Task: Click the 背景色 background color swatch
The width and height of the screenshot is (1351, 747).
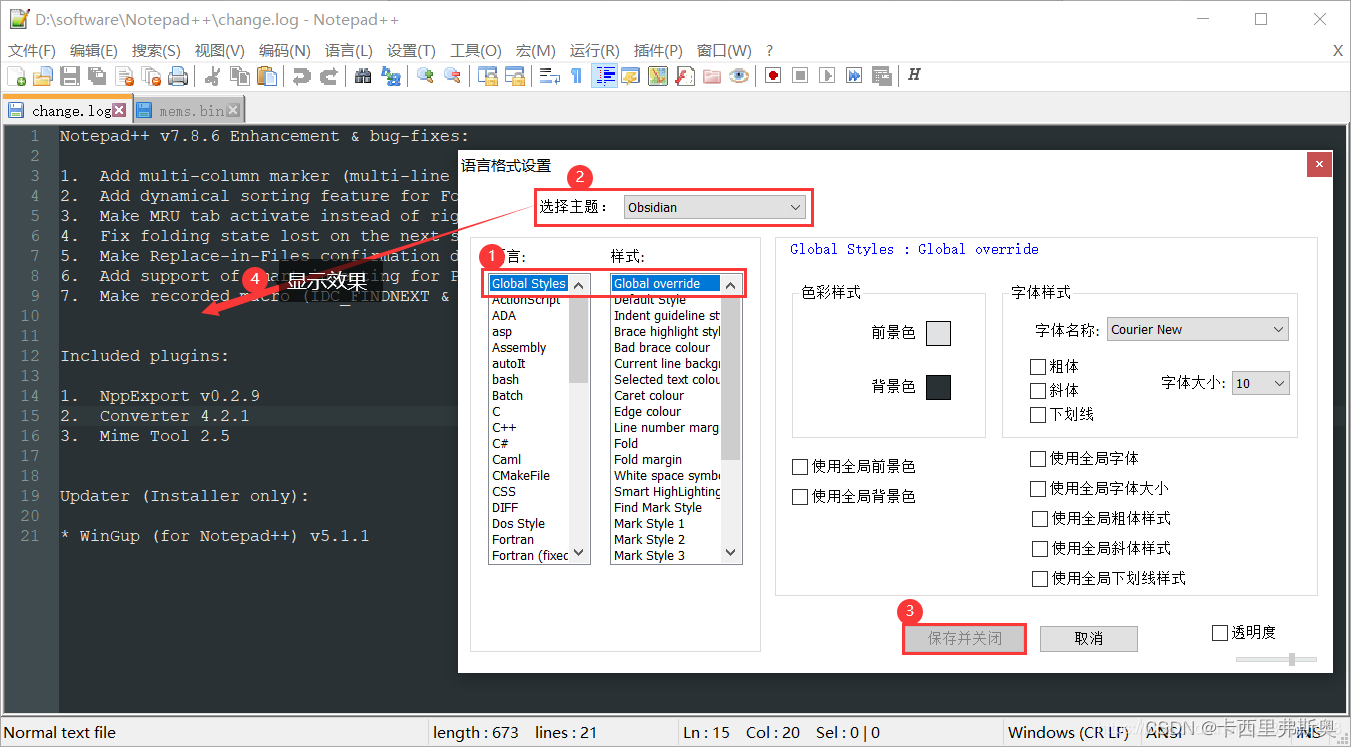Action: click(938, 387)
